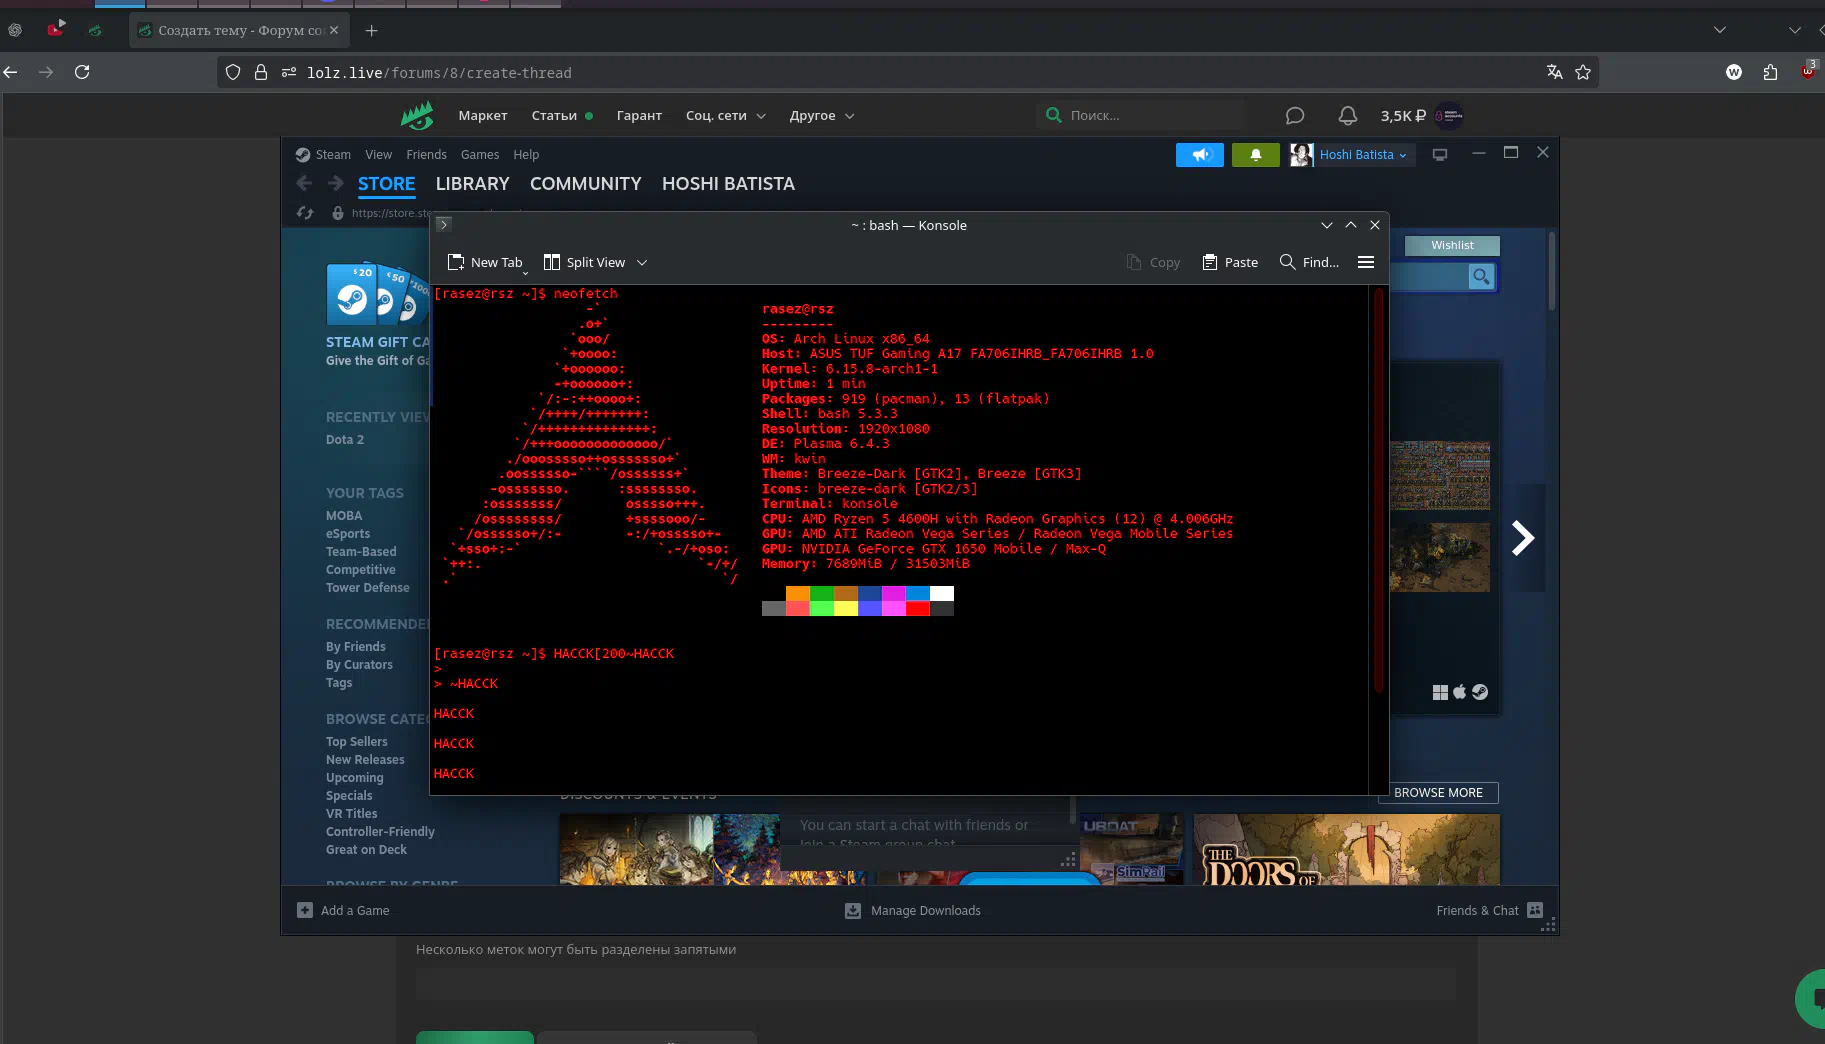Reload the browser page
The width and height of the screenshot is (1825, 1044).
[82, 72]
